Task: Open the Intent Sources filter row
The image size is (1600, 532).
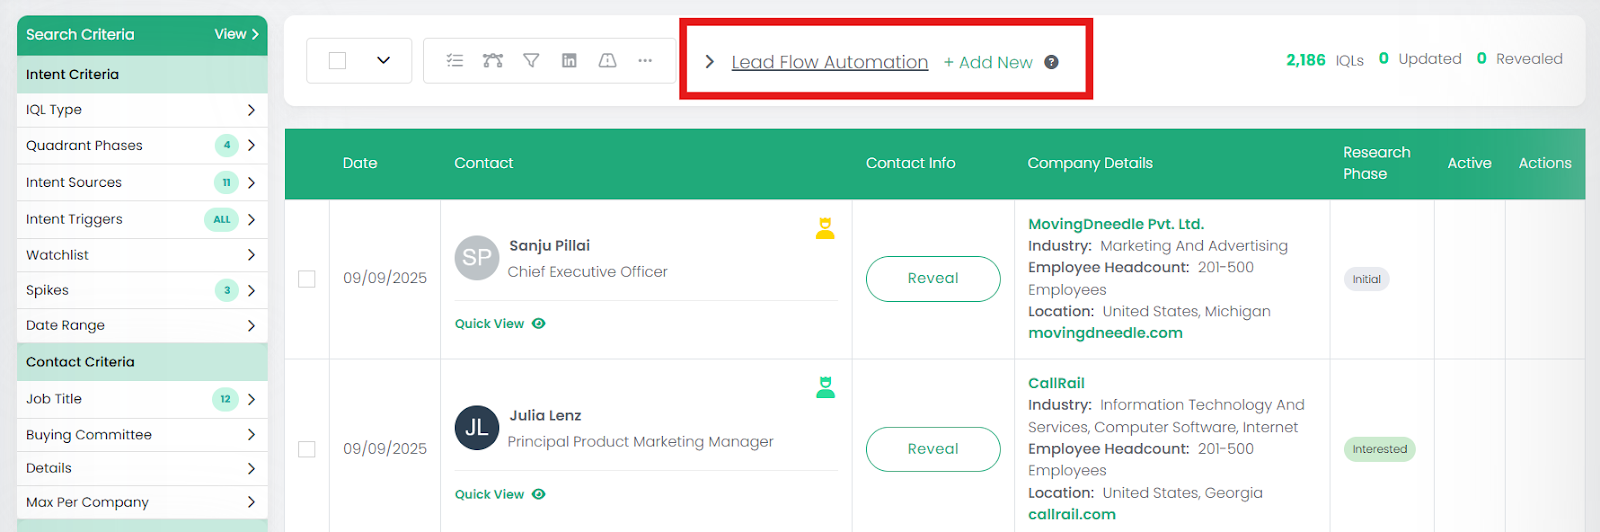Action: pyautogui.click(x=142, y=182)
